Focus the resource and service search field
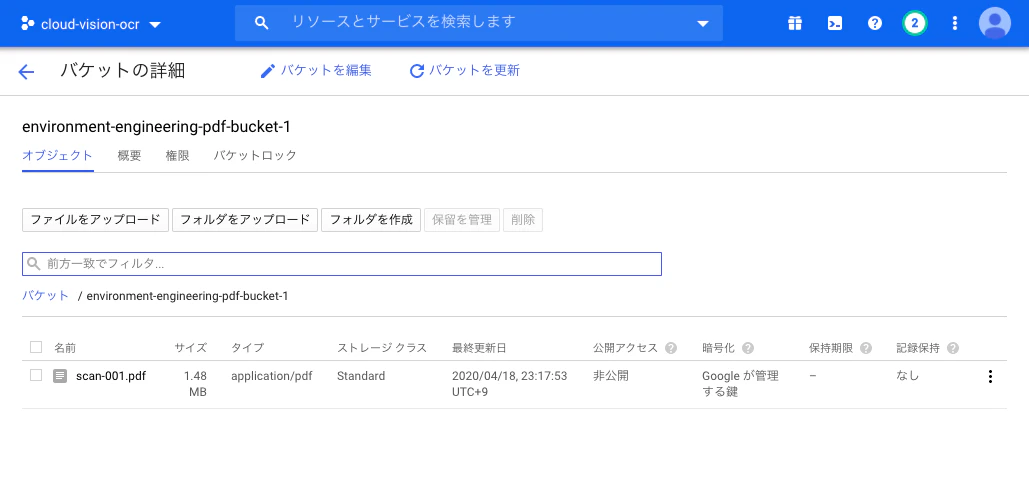 (x=479, y=23)
